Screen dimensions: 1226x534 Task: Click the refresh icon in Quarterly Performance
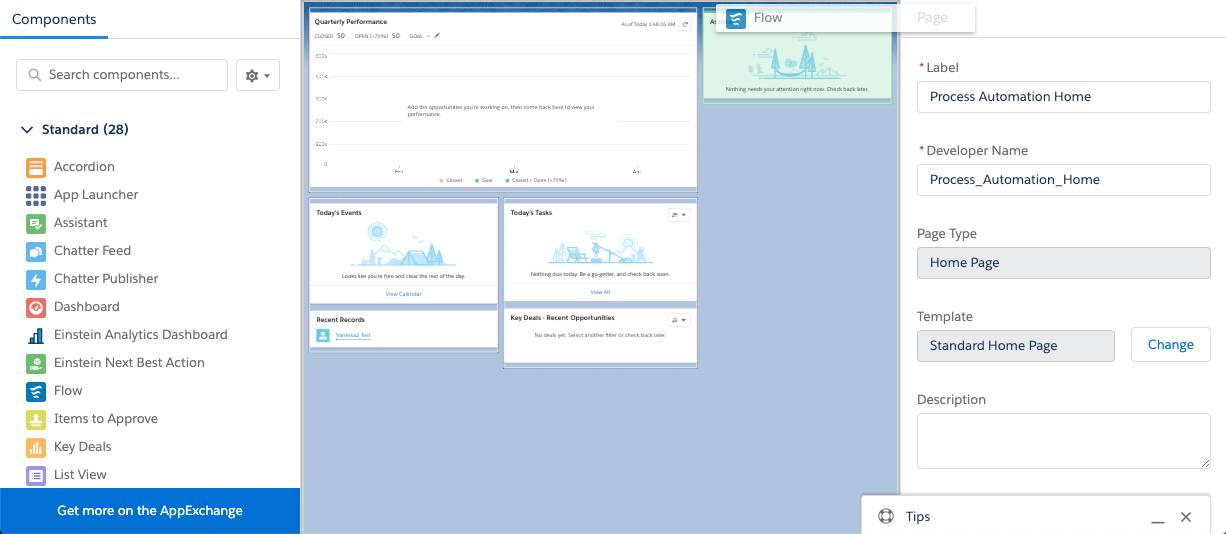click(685, 24)
